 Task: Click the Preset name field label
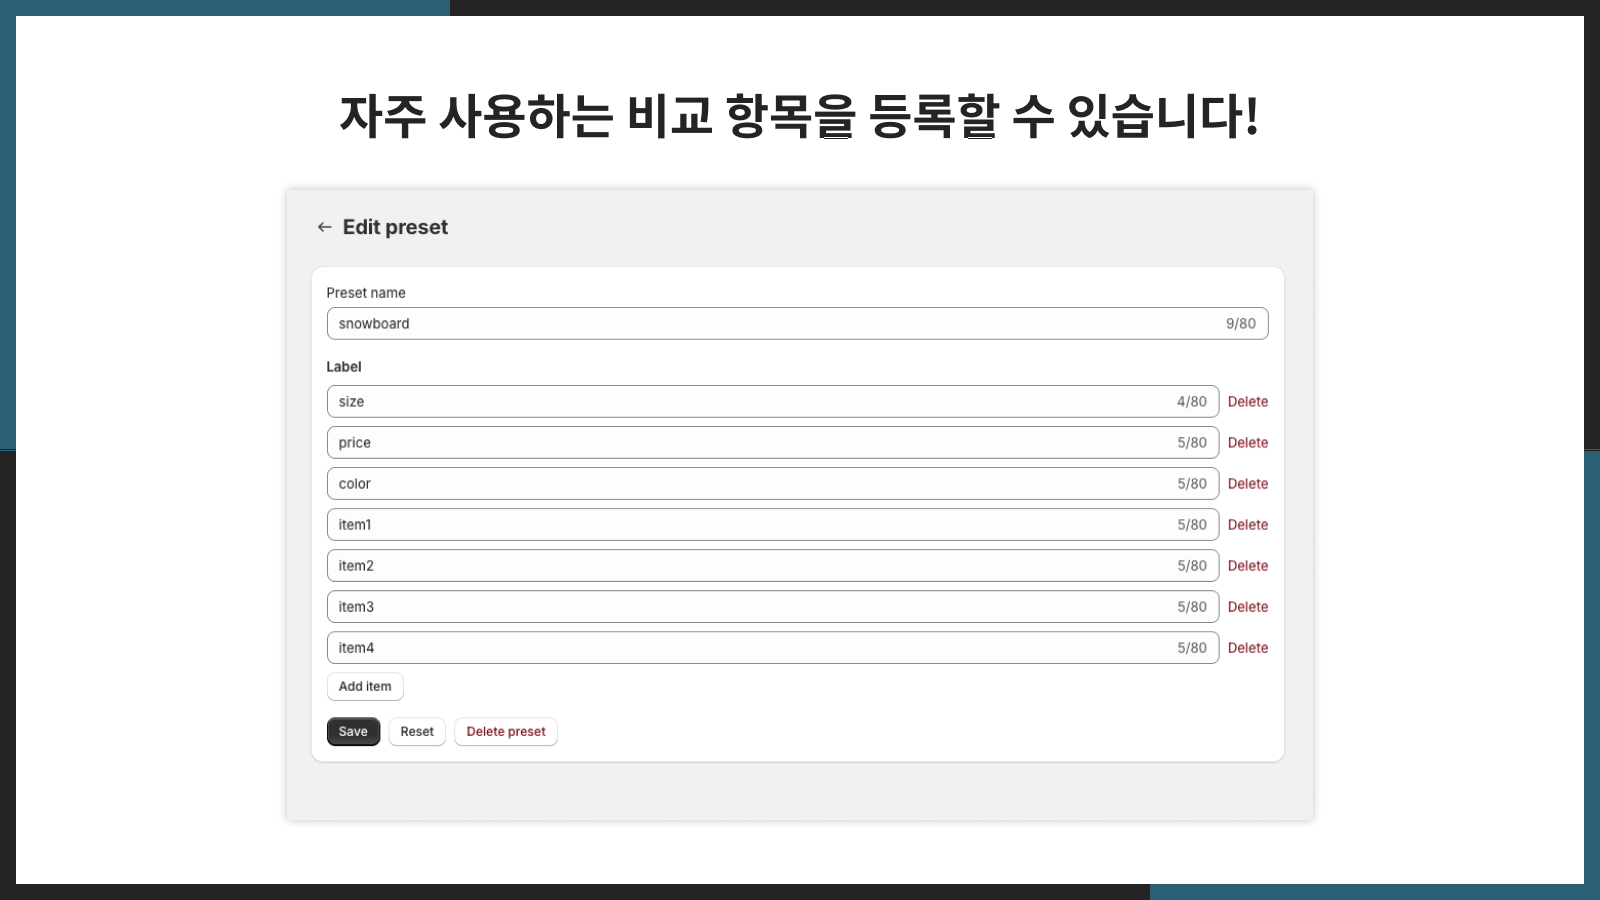pyautogui.click(x=366, y=293)
